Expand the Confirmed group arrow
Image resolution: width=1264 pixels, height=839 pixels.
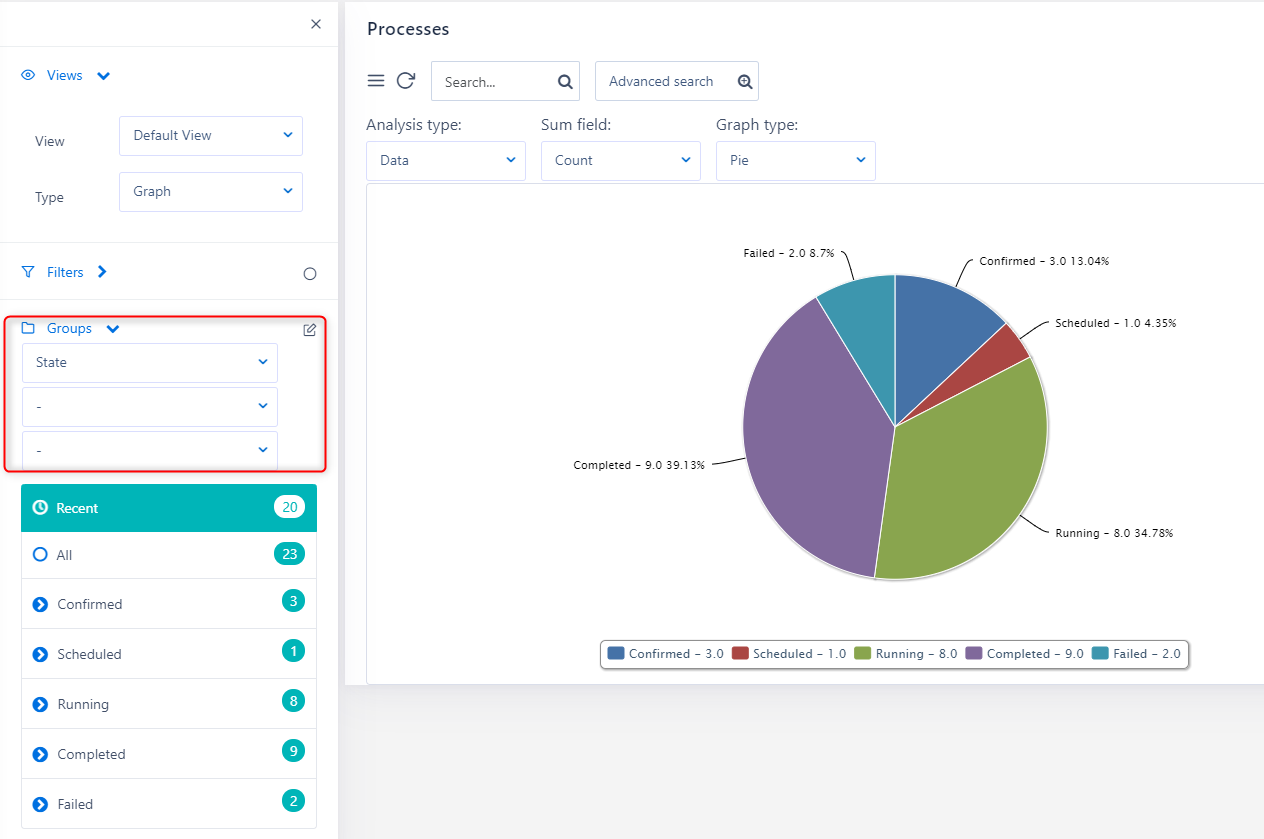tap(40, 604)
